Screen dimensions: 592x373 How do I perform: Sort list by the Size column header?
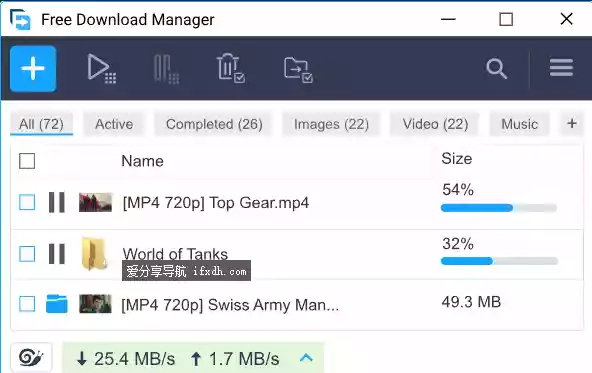click(x=457, y=159)
